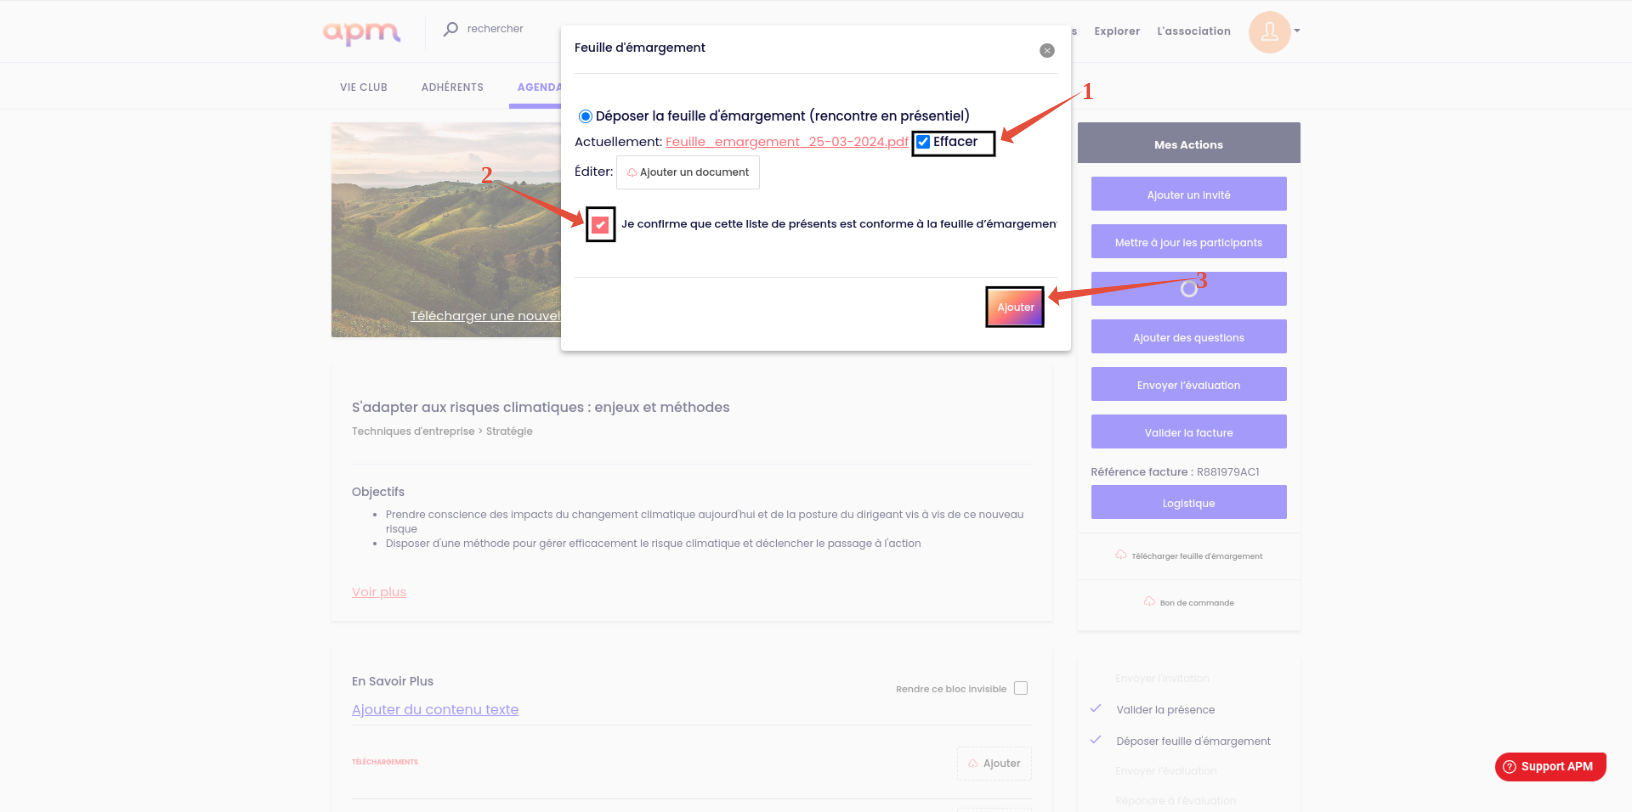The height and width of the screenshot is (812, 1632).
Task: Switch to the VIE CLUB tab
Action: [364, 87]
